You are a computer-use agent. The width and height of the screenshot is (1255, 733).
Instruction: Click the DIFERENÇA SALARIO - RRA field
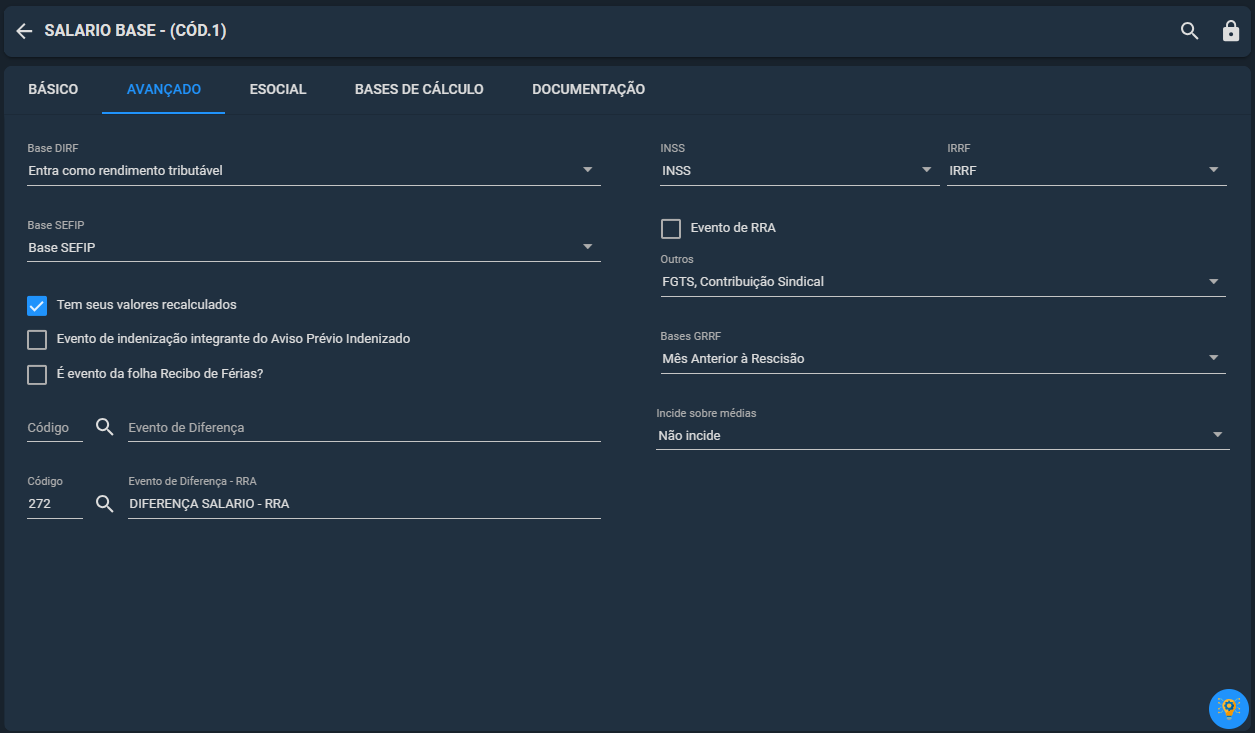364,504
